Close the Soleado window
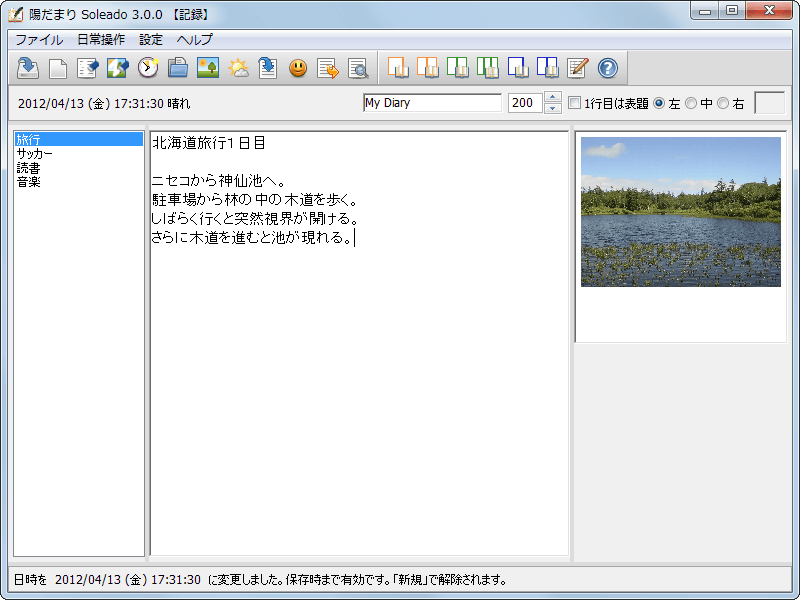 tap(769, 11)
